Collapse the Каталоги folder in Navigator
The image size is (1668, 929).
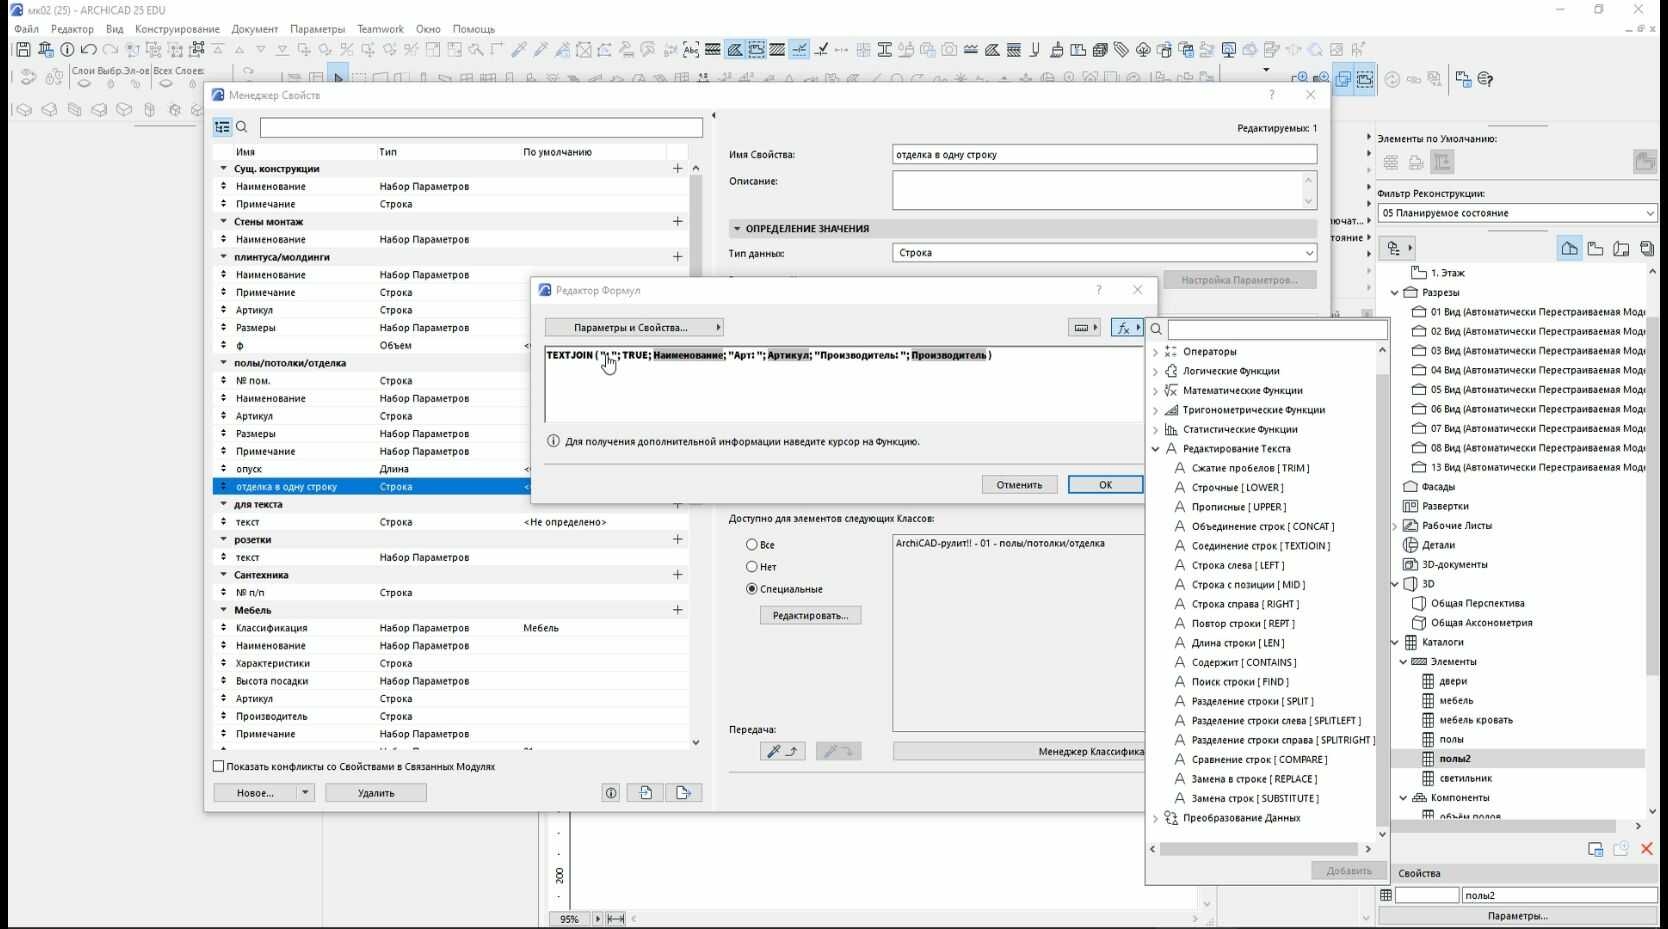point(1395,642)
